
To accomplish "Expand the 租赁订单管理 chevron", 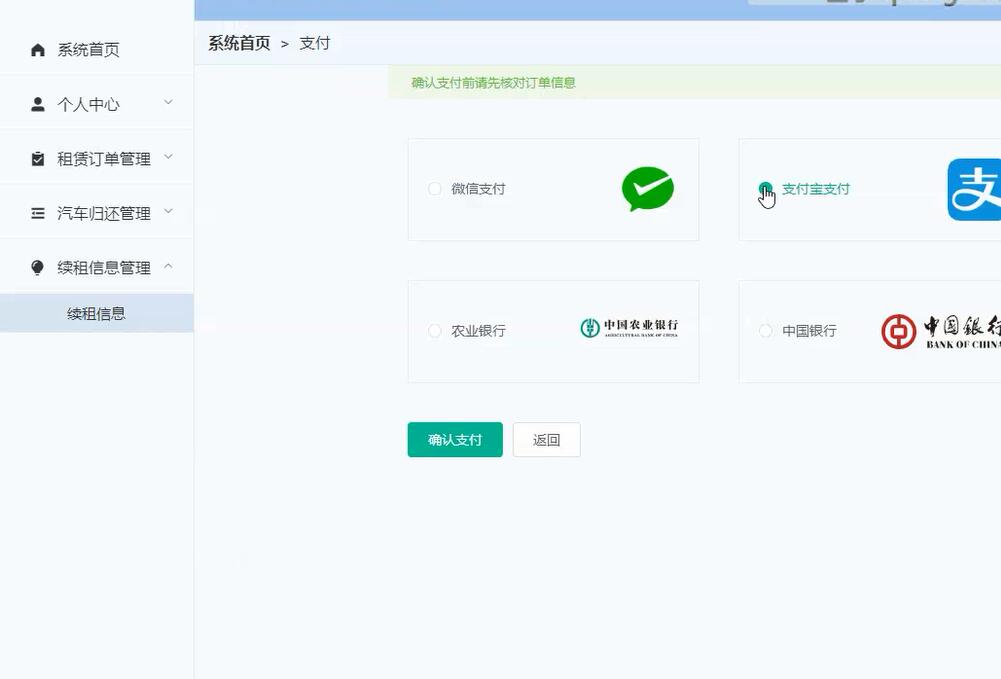I will 168,156.
